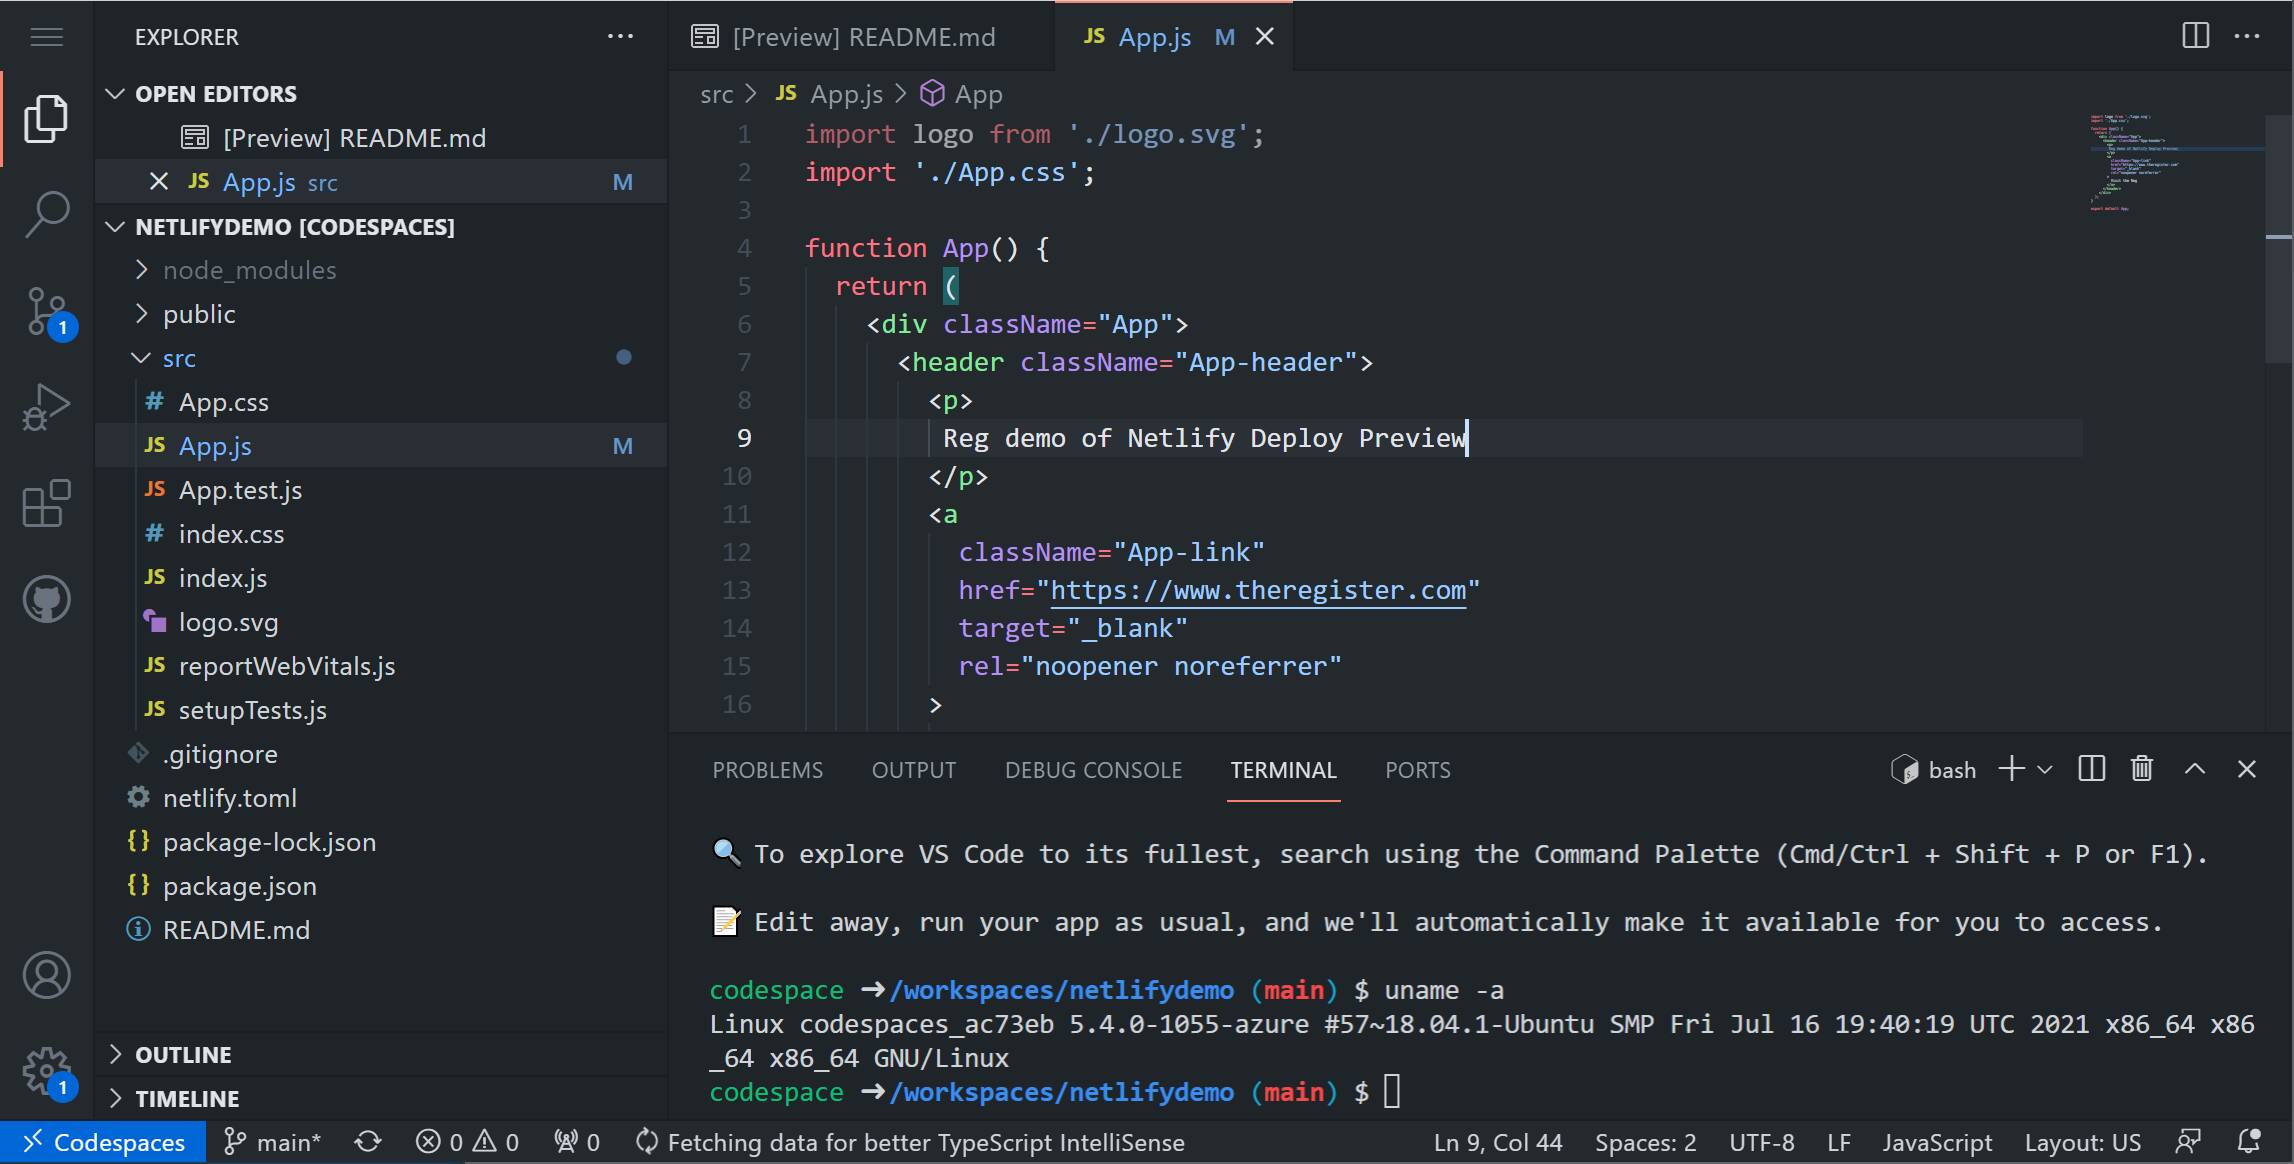Open the Codespaces status bar menu
The height and width of the screenshot is (1164, 2294).
click(103, 1142)
